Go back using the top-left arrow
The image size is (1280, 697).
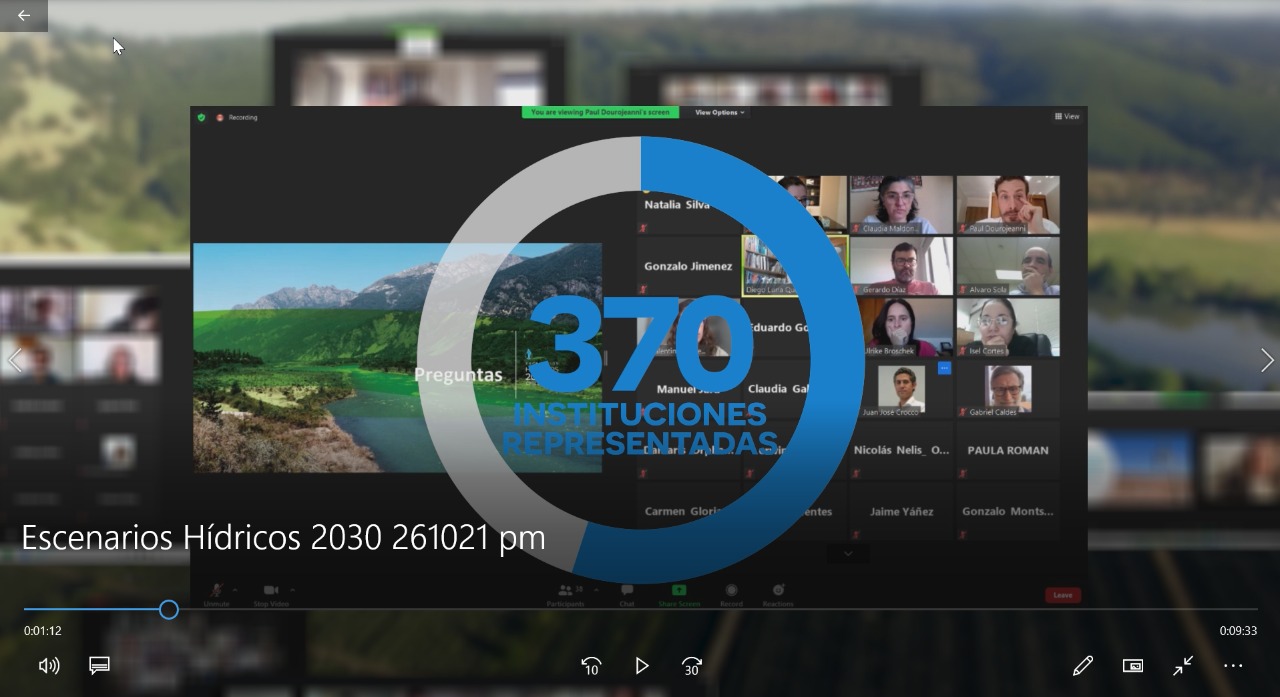(x=23, y=16)
